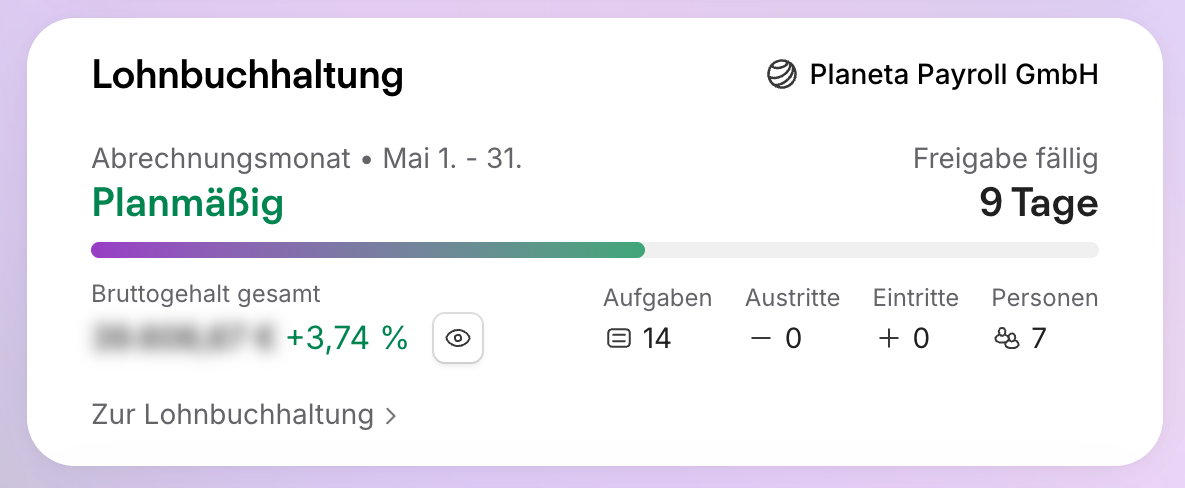1185x488 pixels.
Task: Click the +3,74 % change indicator
Action: (x=347, y=338)
